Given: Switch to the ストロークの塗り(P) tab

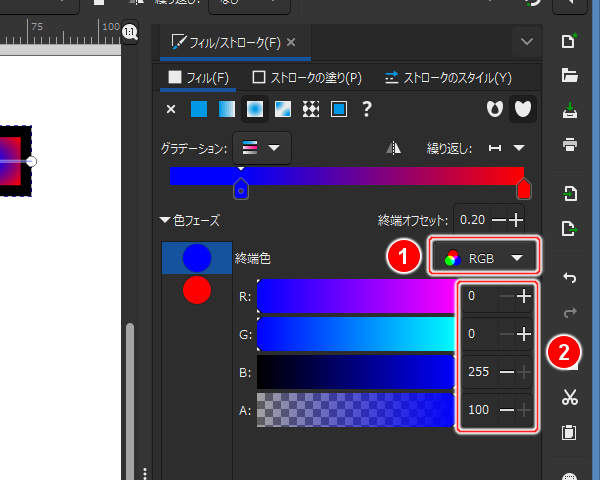Looking at the screenshot, I should point(307,78).
